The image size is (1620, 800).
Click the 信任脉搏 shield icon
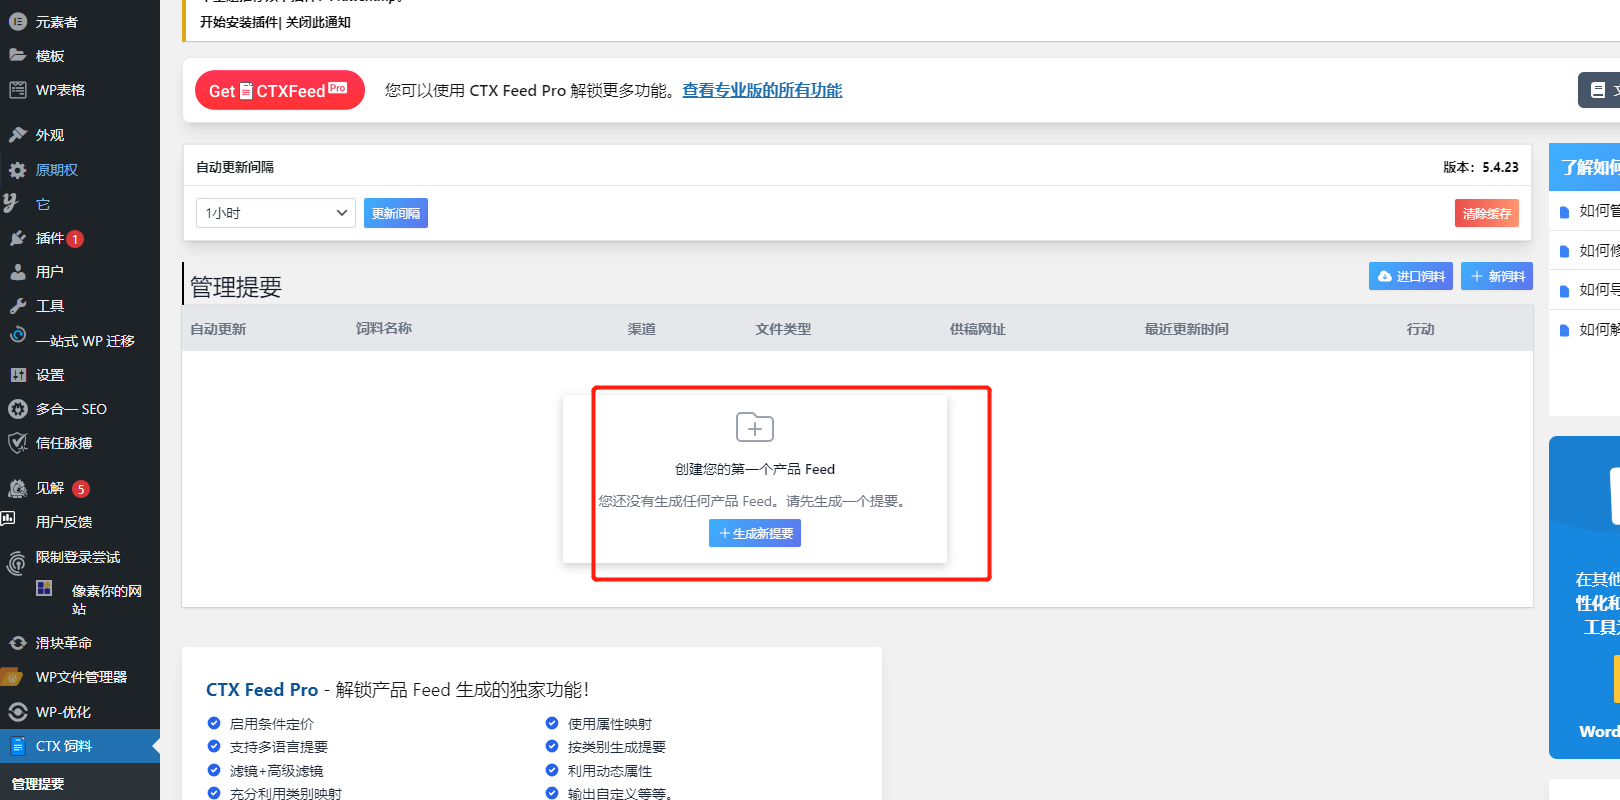pos(17,443)
